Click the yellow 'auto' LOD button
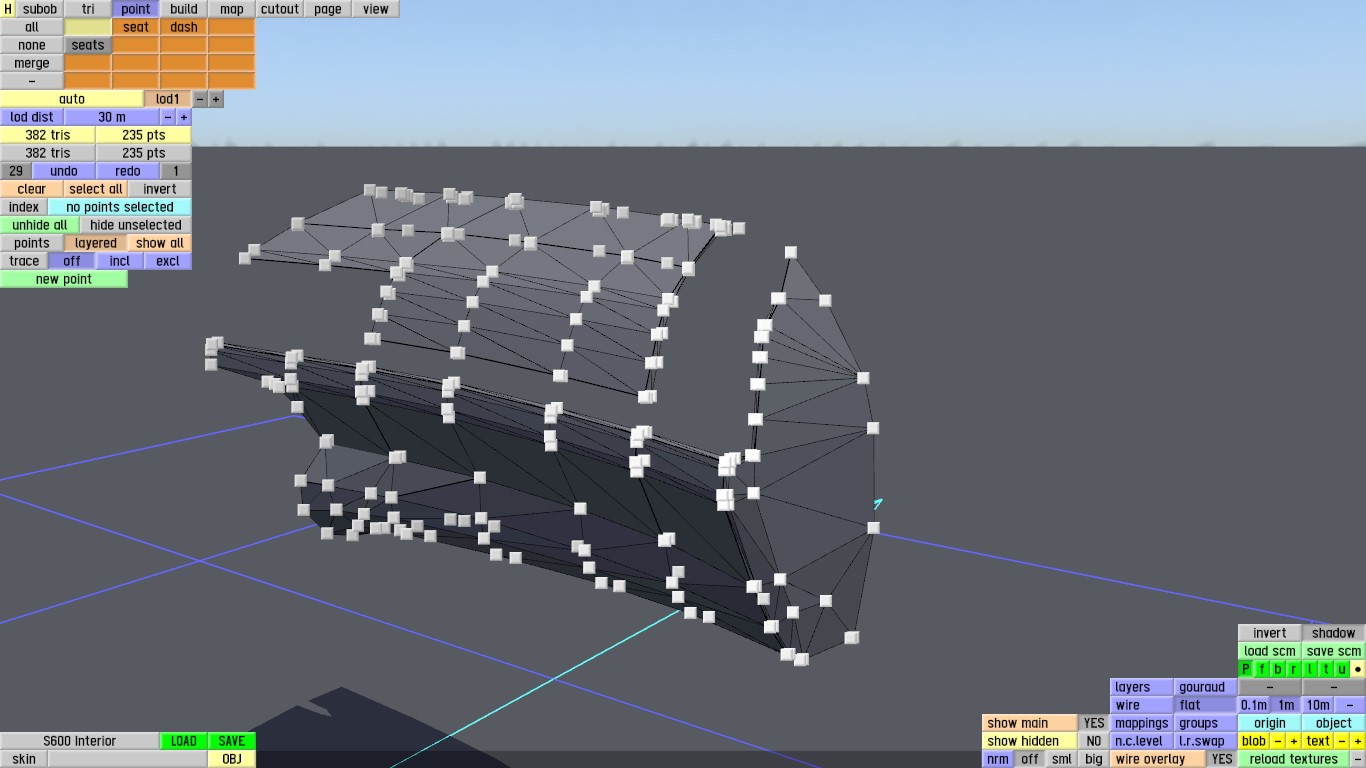The image size is (1366, 768). (72, 99)
